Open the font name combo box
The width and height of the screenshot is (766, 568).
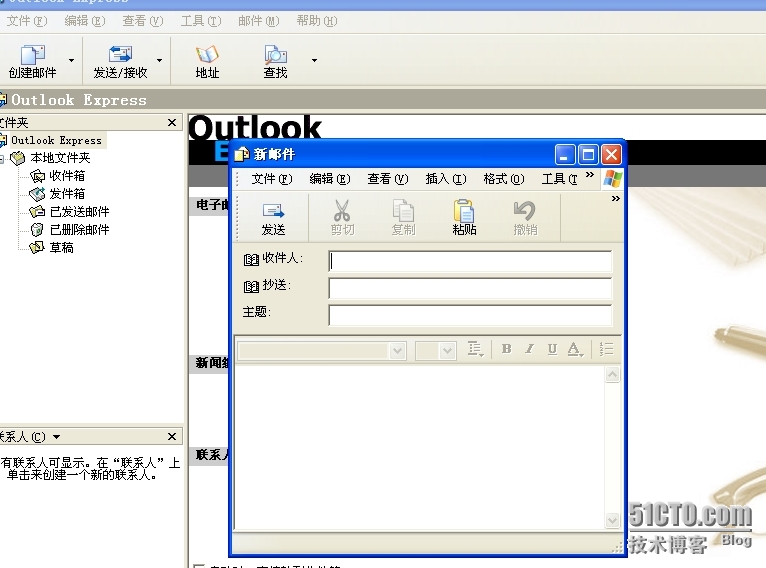tap(322, 350)
